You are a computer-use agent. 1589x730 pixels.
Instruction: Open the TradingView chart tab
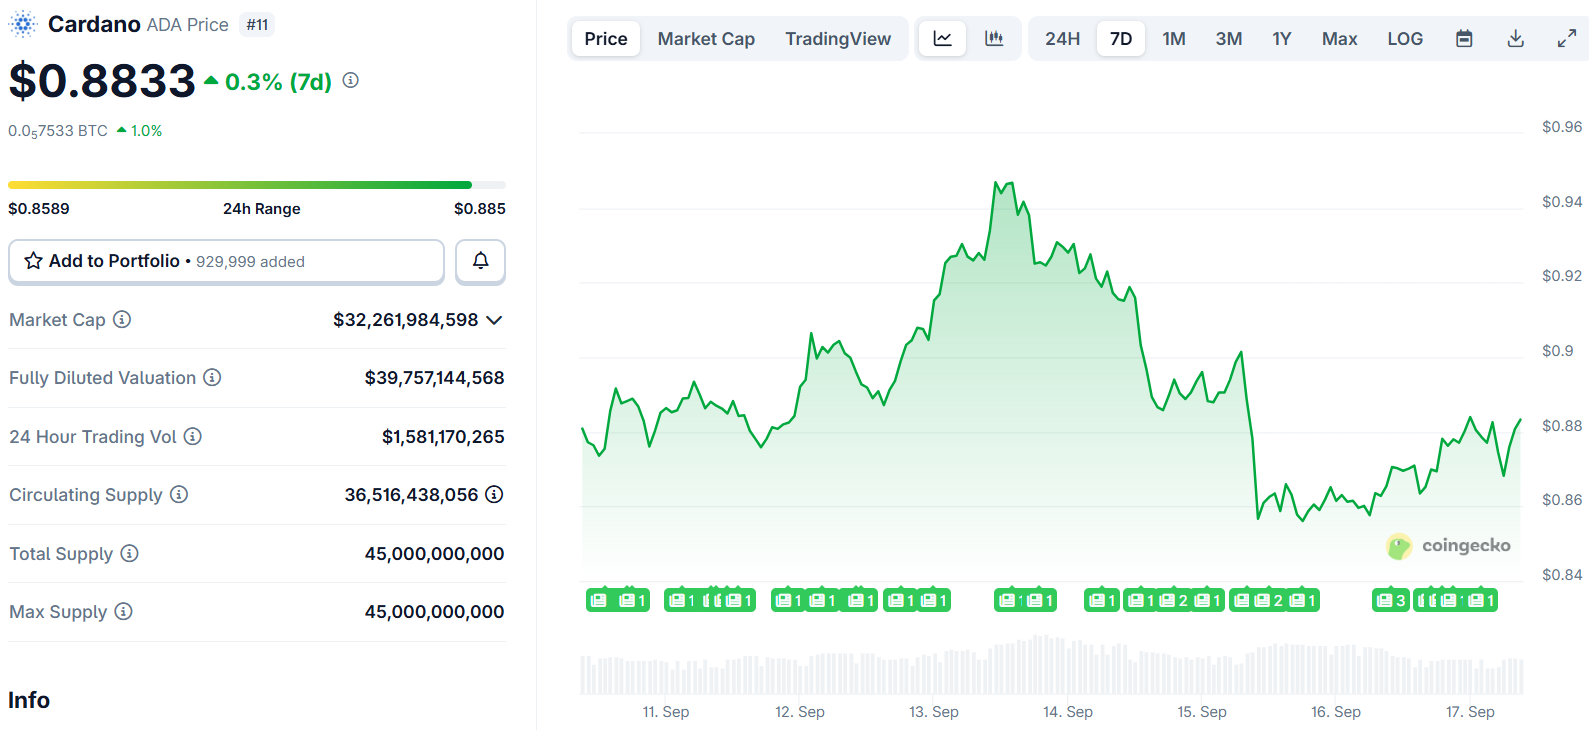click(x=838, y=38)
